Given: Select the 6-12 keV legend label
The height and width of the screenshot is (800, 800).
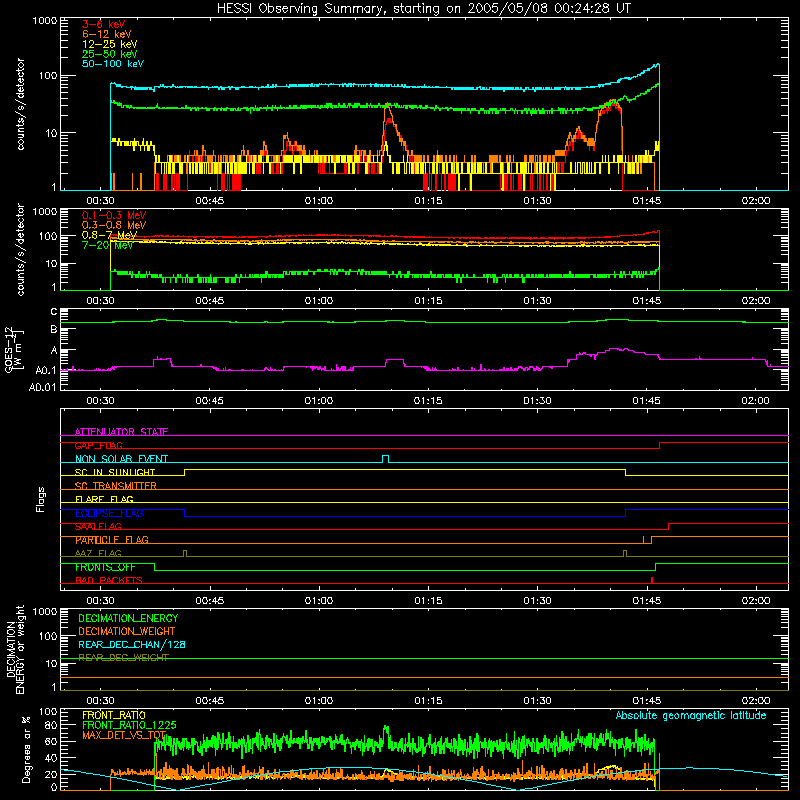Looking at the screenshot, I should 106,34.
